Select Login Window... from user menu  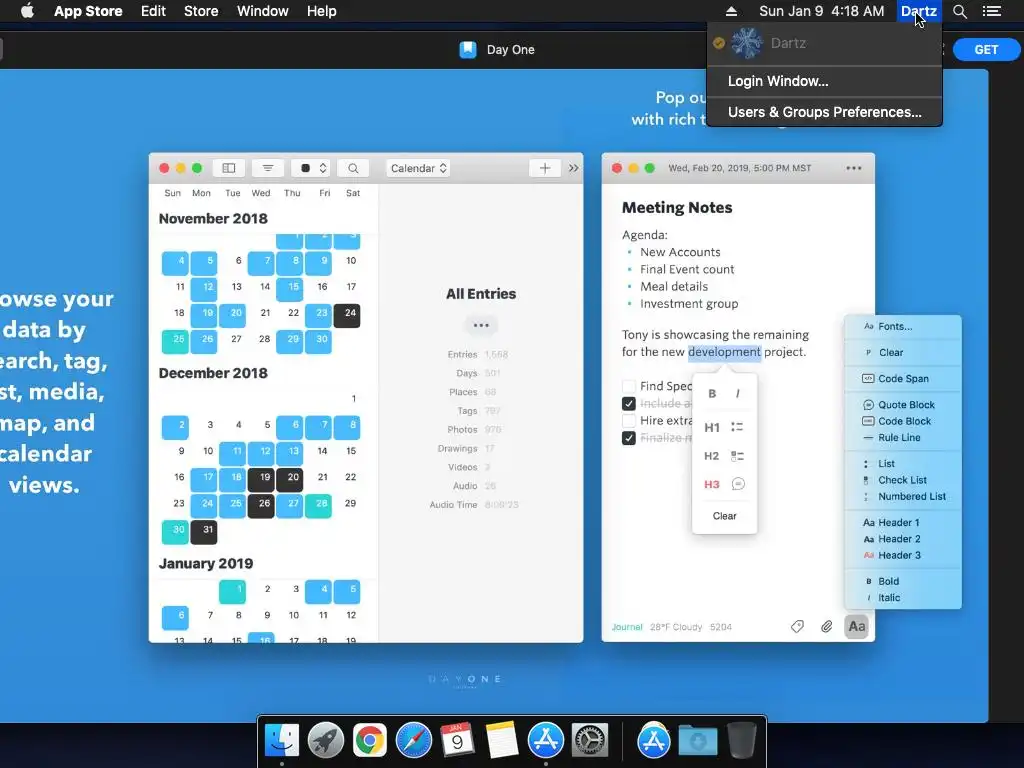[x=824, y=81]
